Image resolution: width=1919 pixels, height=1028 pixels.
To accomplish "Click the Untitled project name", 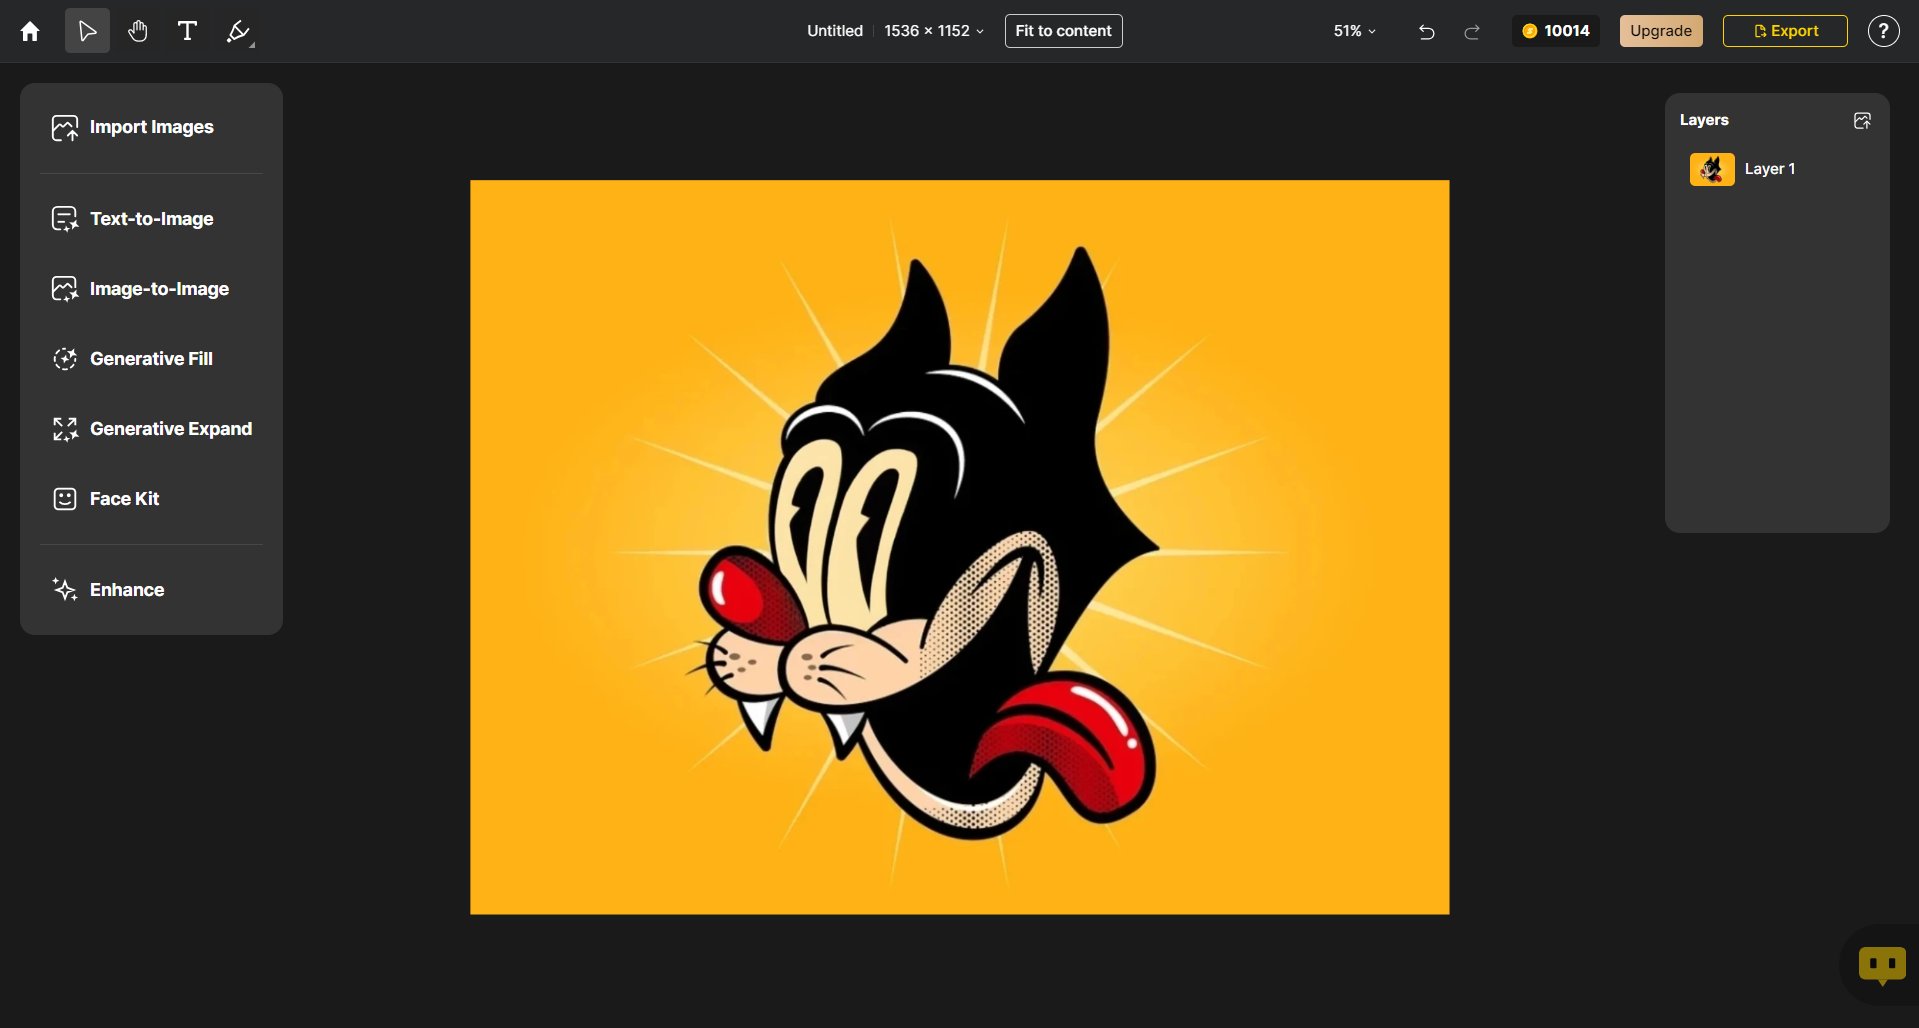I will pyautogui.click(x=834, y=31).
